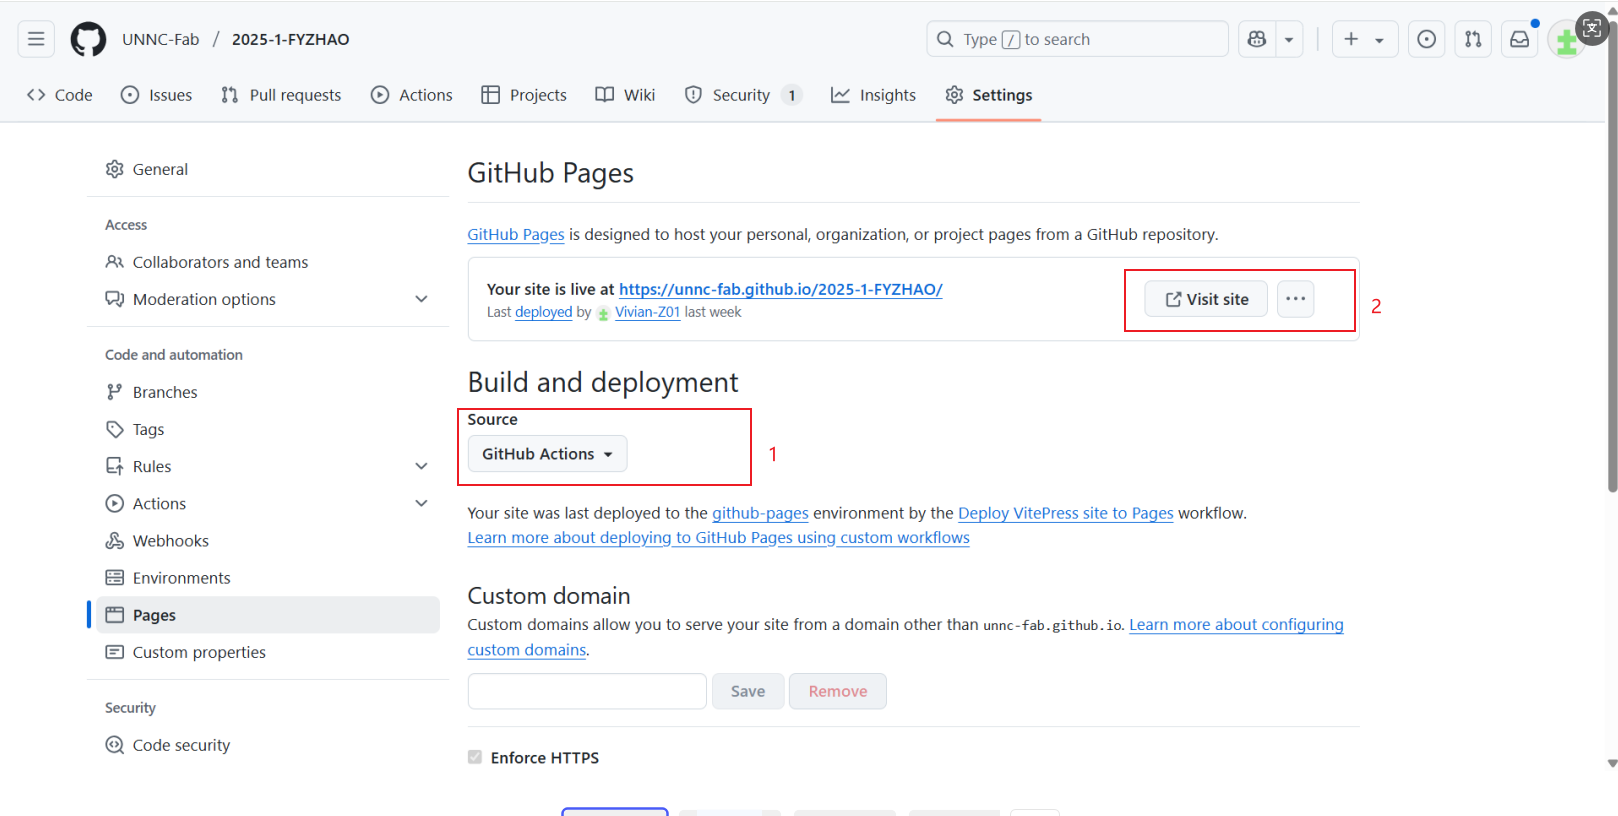Go to the Wiki tab

tap(625, 95)
